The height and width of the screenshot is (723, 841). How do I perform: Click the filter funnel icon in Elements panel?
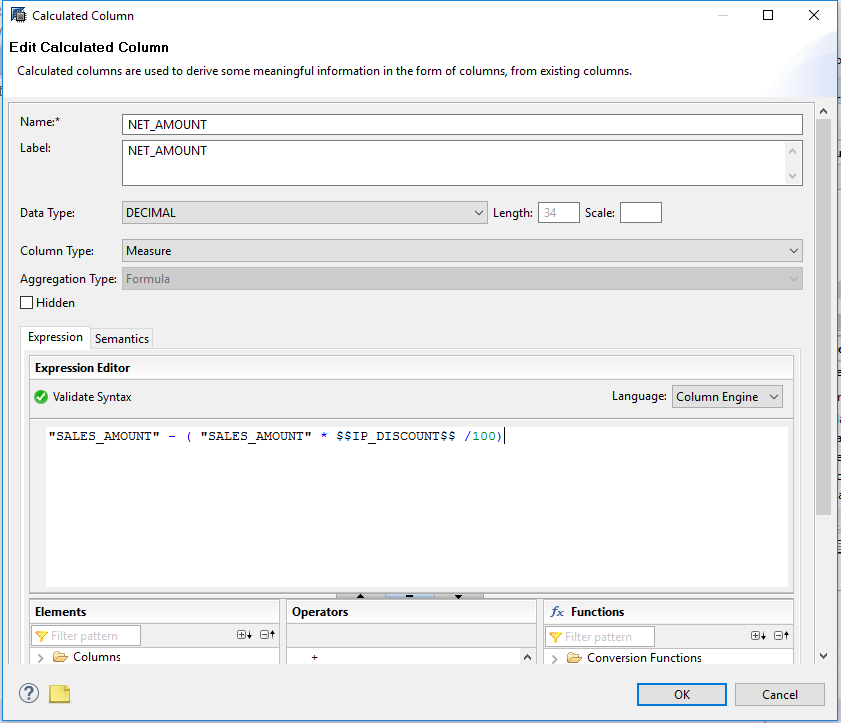click(42, 636)
